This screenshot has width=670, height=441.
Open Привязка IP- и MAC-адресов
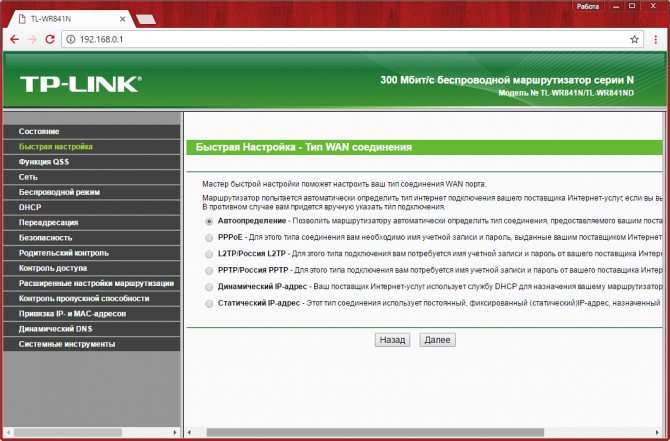91,314
